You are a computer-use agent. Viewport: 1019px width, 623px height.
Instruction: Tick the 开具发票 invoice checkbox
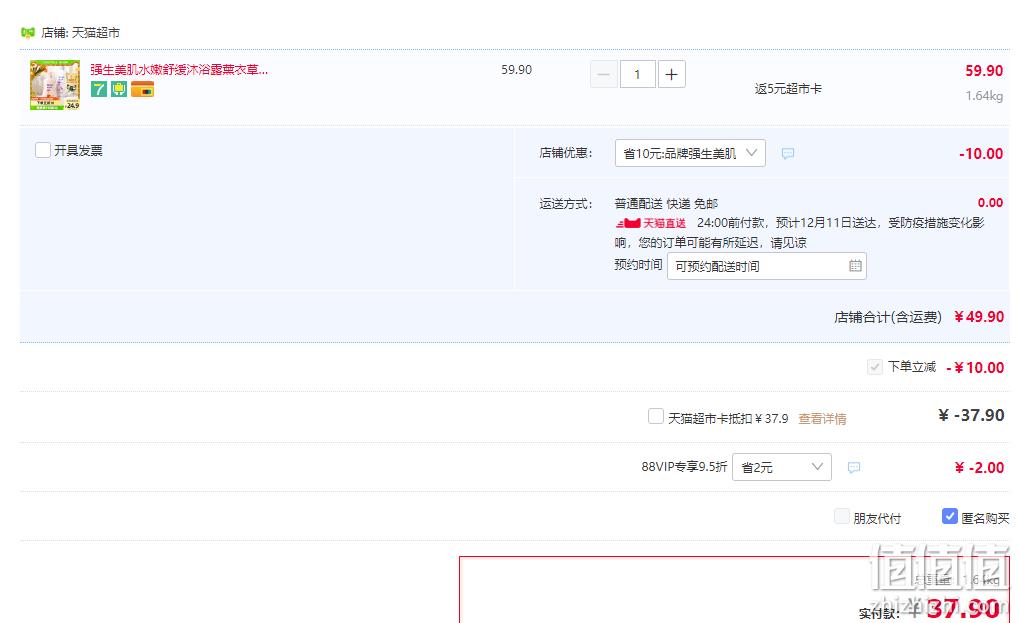point(43,150)
